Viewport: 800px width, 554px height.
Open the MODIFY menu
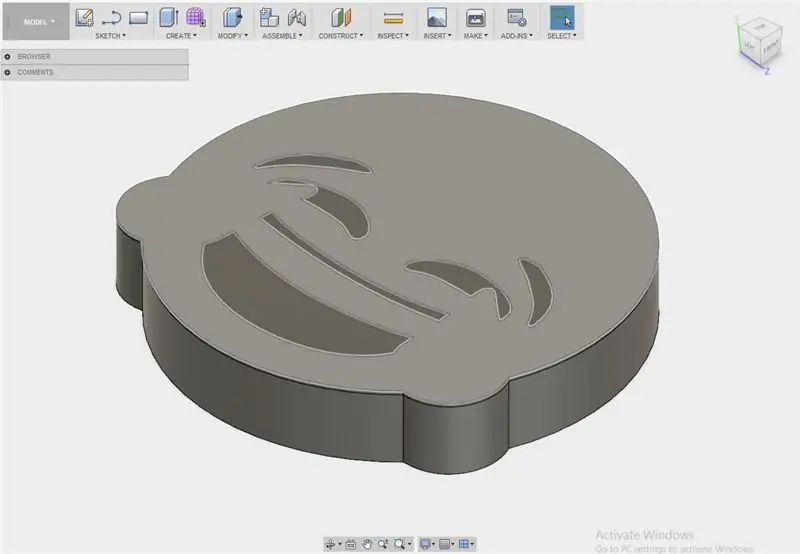(x=233, y=36)
